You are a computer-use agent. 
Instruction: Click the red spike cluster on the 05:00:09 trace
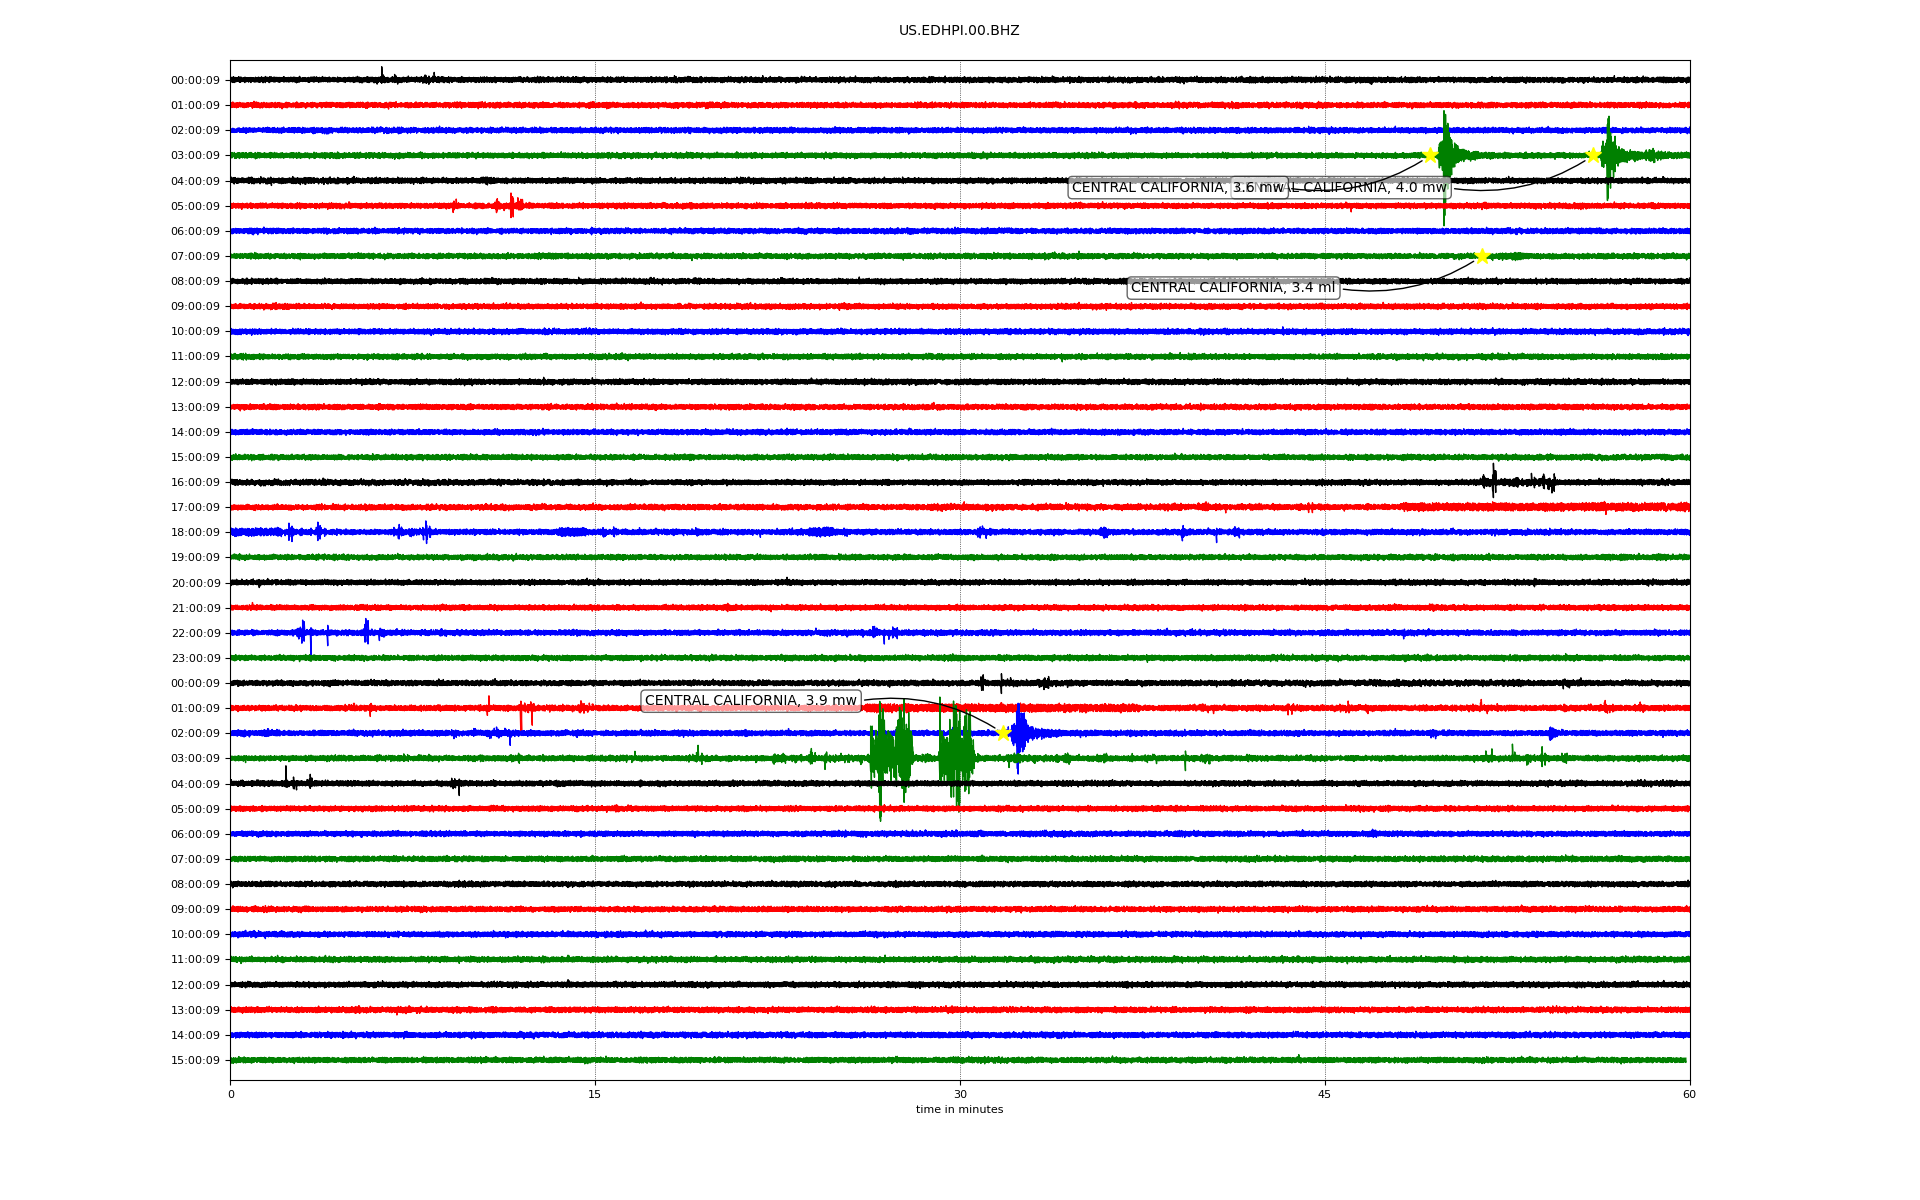[x=510, y=206]
